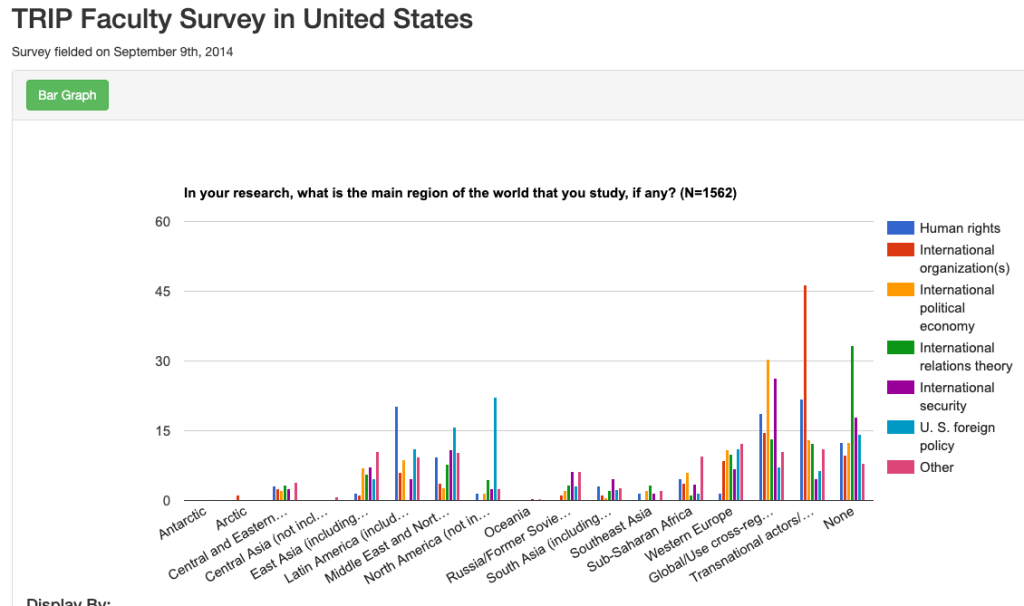Click the green Bar Graph button
The height and width of the screenshot is (606, 1024).
(x=67, y=95)
